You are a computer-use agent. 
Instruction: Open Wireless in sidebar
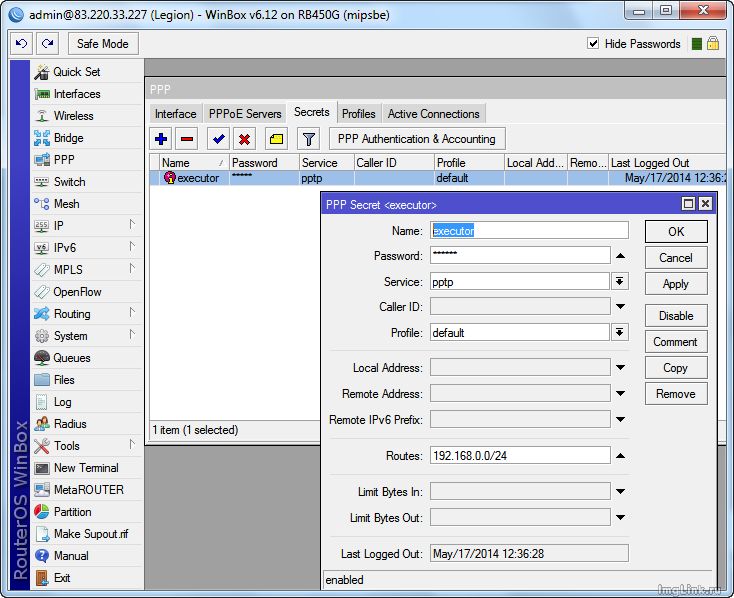pos(87,116)
